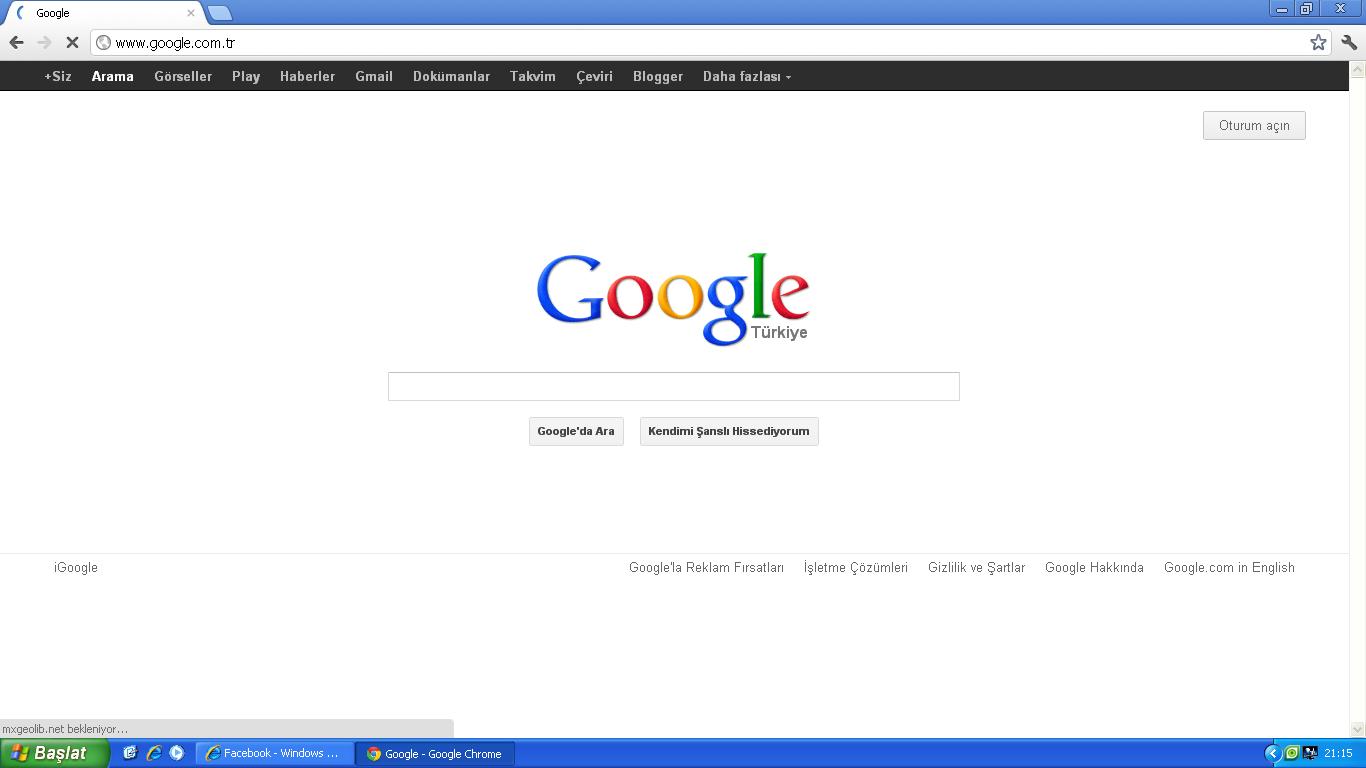Open Çeviri in the Google top bar
Screen dimensions: 1366x768
click(594, 76)
